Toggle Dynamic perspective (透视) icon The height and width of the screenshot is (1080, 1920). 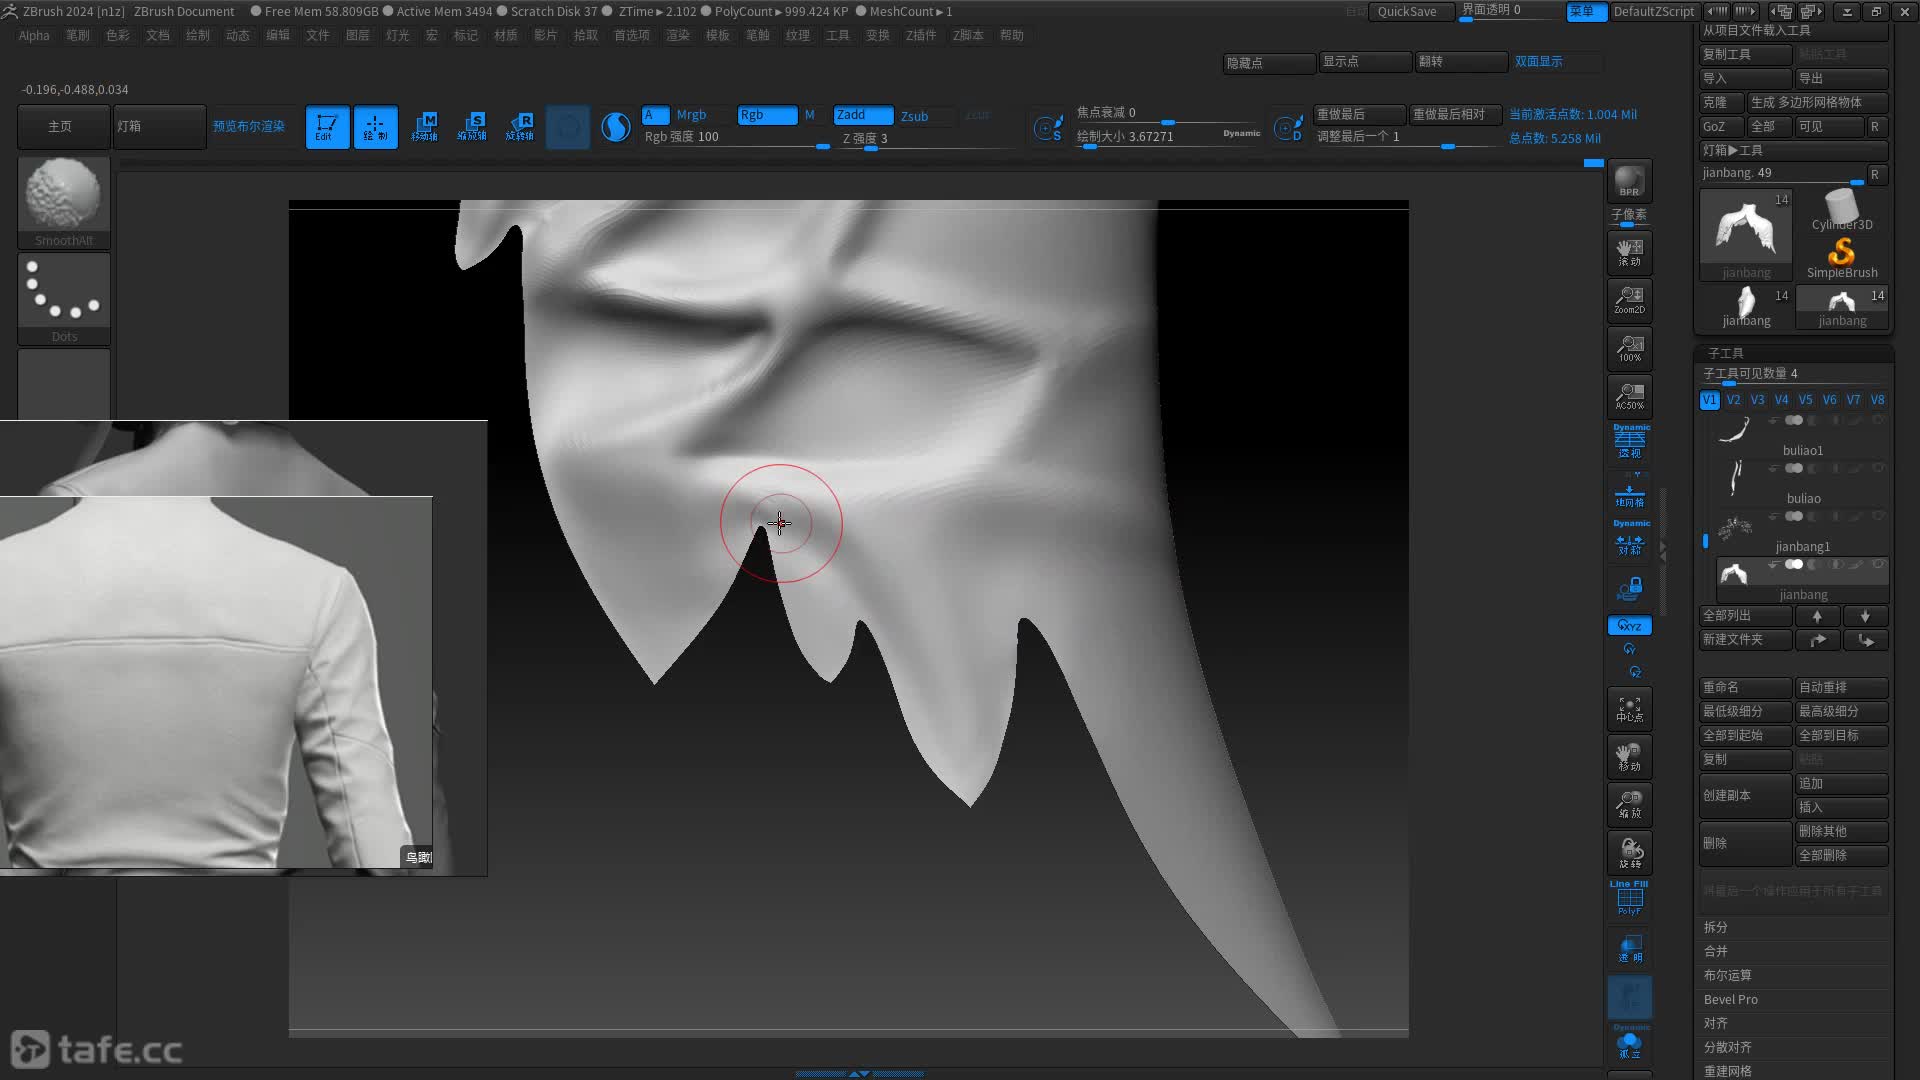pyautogui.click(x=1630, y=442)
